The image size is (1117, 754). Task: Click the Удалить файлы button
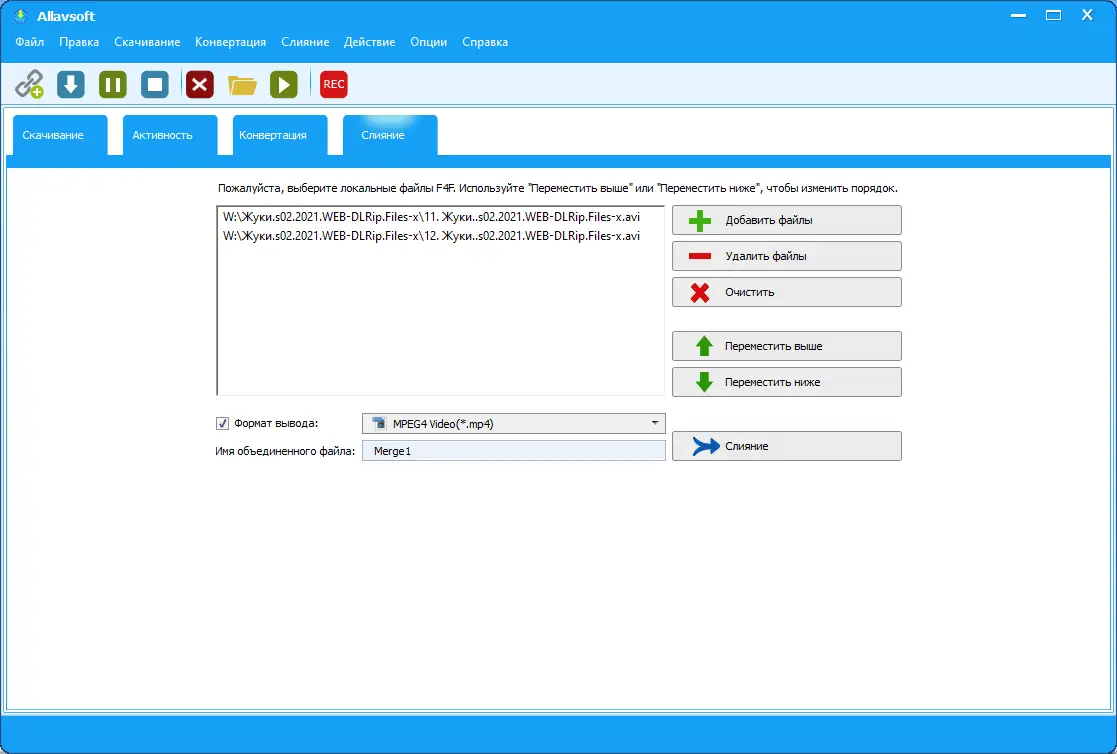point(786,256)
